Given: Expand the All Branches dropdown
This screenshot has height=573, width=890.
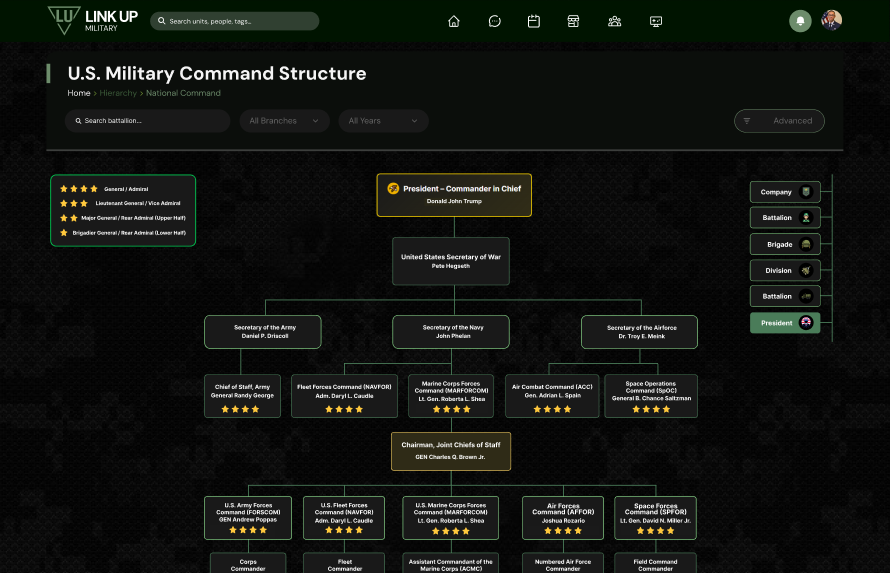Looking at the screenshot, I should click(284, 121).
